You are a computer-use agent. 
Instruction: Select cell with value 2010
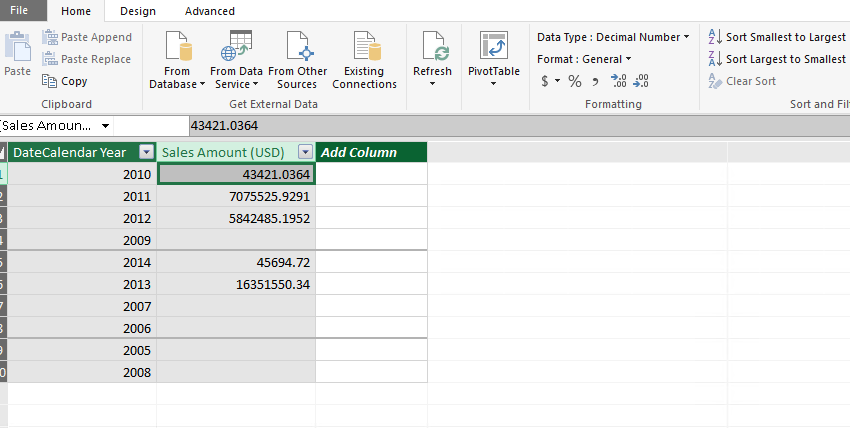pyautogui.click(x=82, y=174)
